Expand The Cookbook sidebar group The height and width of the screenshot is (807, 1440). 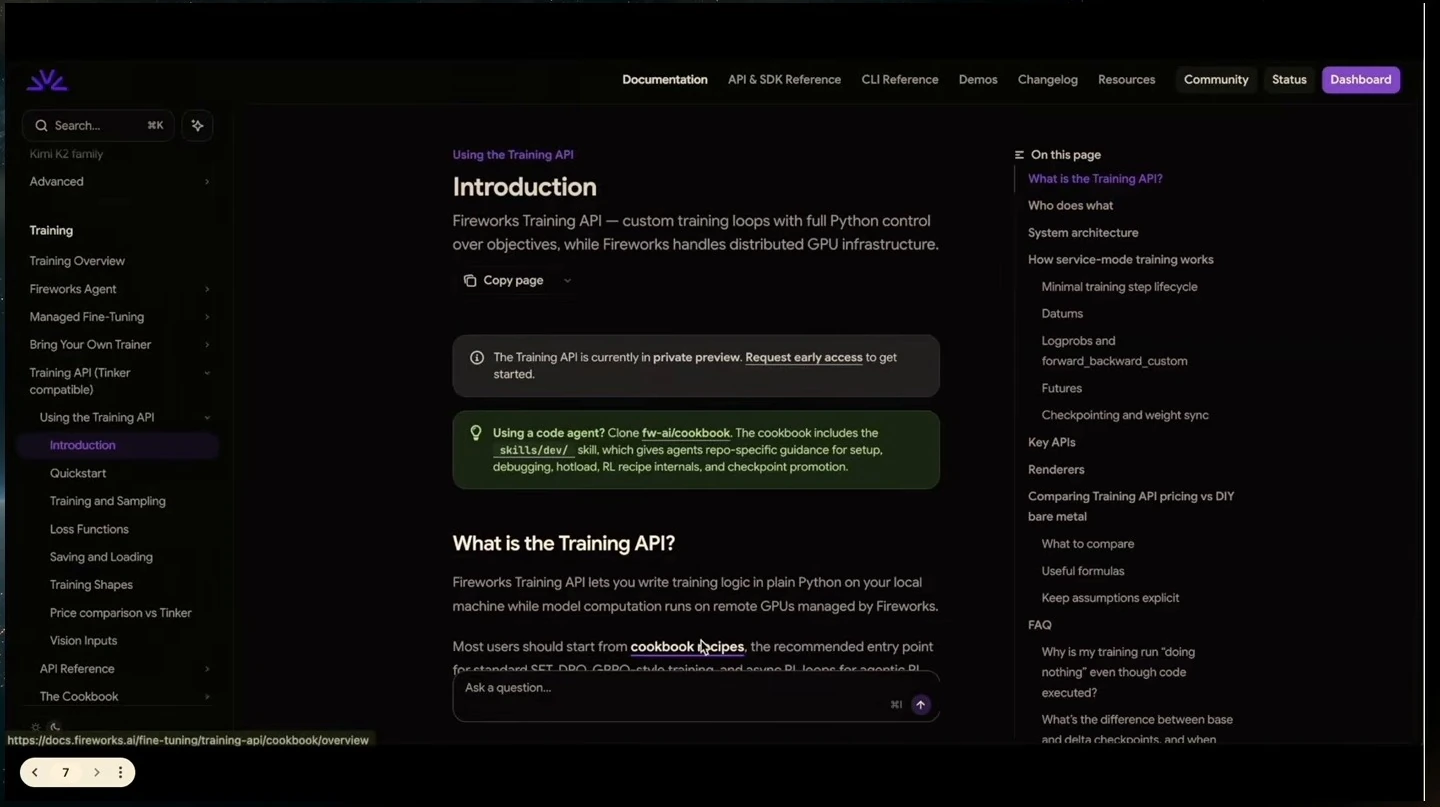tap(207, 697)
